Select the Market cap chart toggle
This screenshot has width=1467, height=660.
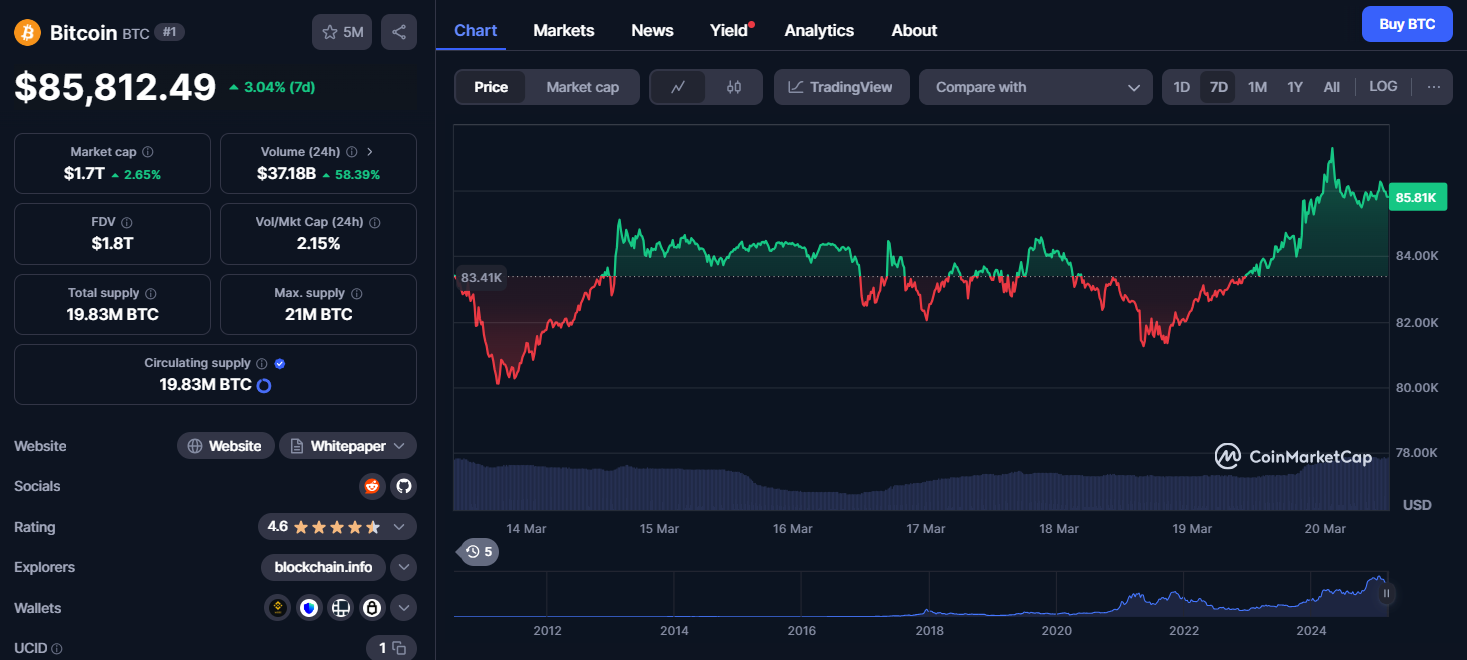[x=582, y=87]
